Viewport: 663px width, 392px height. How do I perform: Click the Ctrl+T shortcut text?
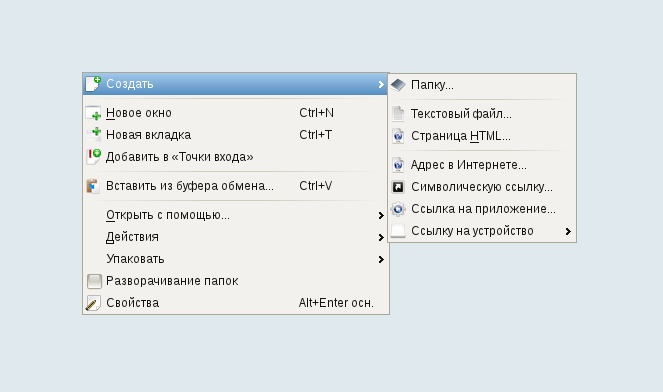(x=315, y=134)
